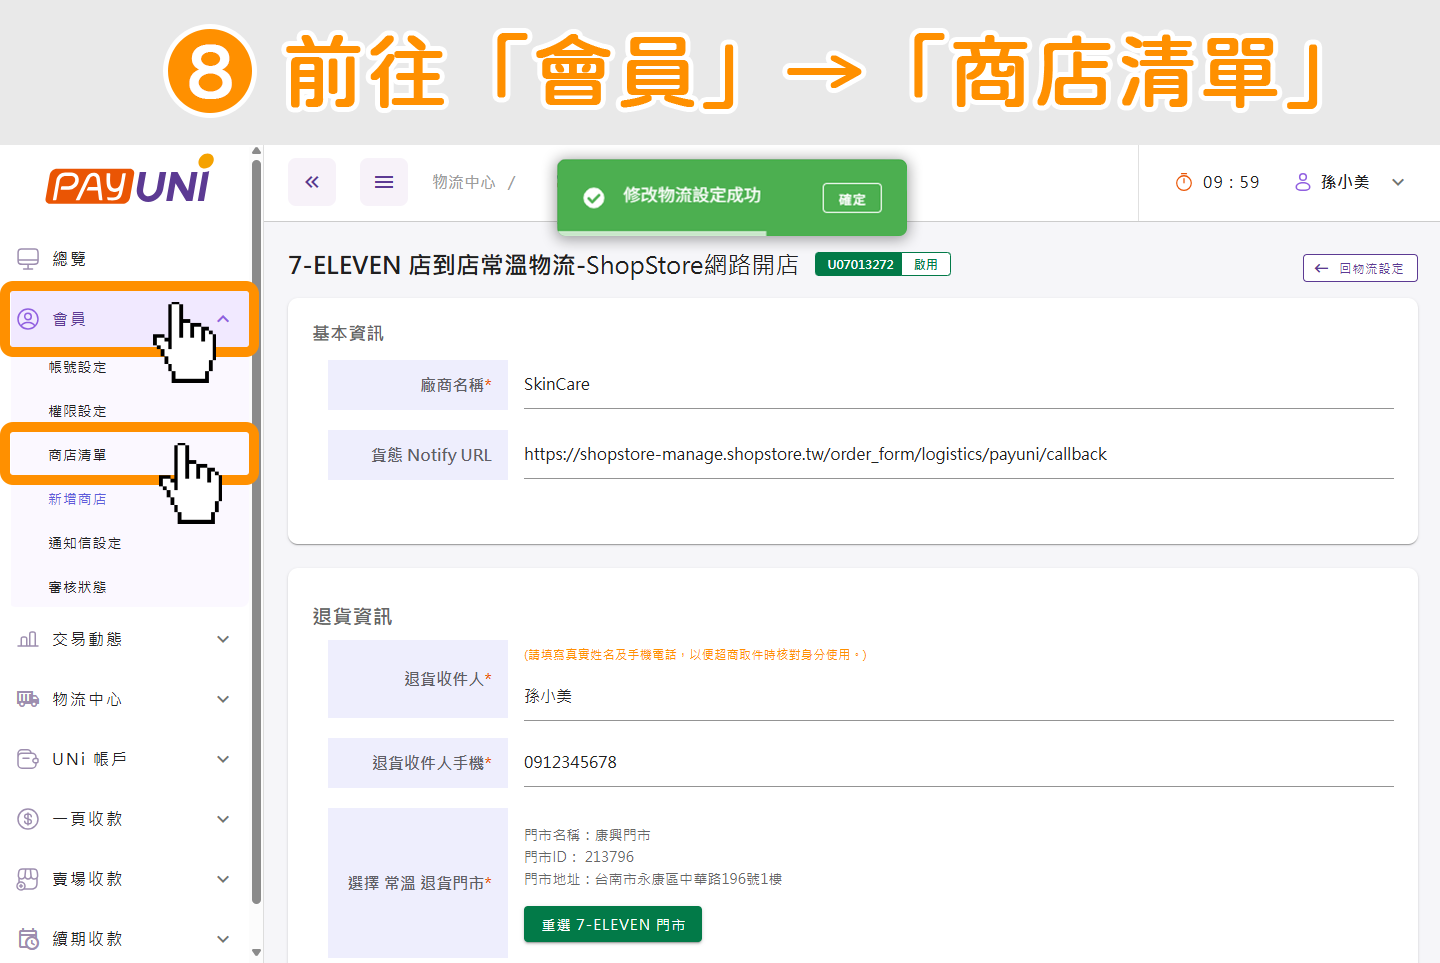Click the 貨態 Notify URL input field
Image resolution: width=1440 pixels, height=963 pixels.
(x=958, y=455)
